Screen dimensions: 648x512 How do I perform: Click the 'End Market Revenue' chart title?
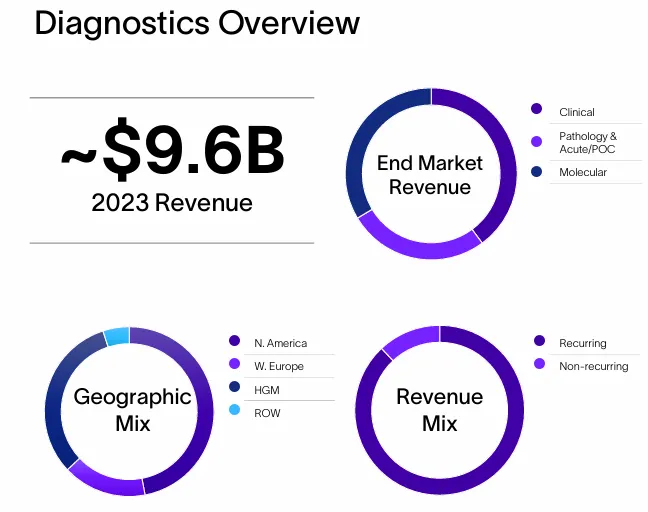[430, 175]
